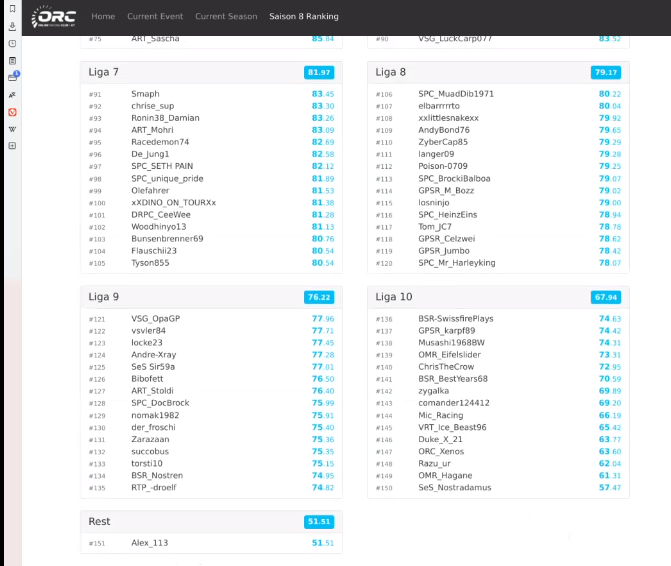This screenshot has height=566, width=671.
Task: Open the Current Event menu item
Action: tap(155, 17)
